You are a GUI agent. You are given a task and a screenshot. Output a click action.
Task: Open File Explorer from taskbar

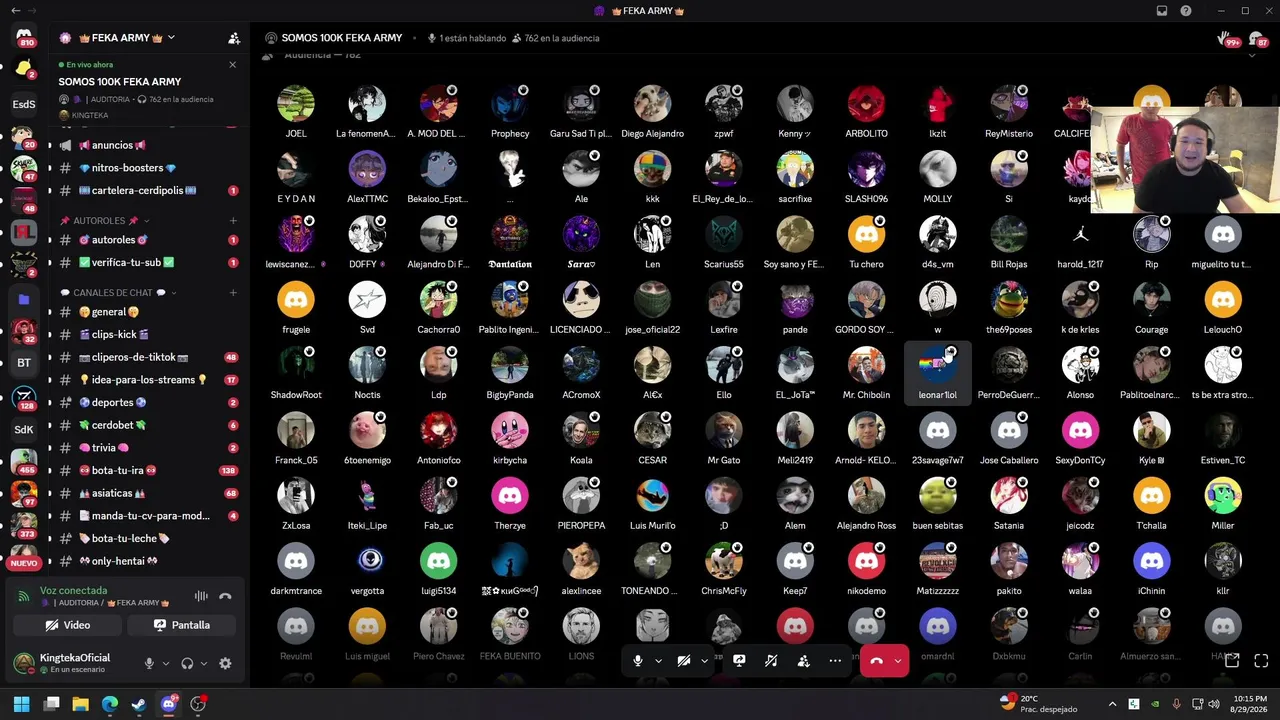pos(81,704)
